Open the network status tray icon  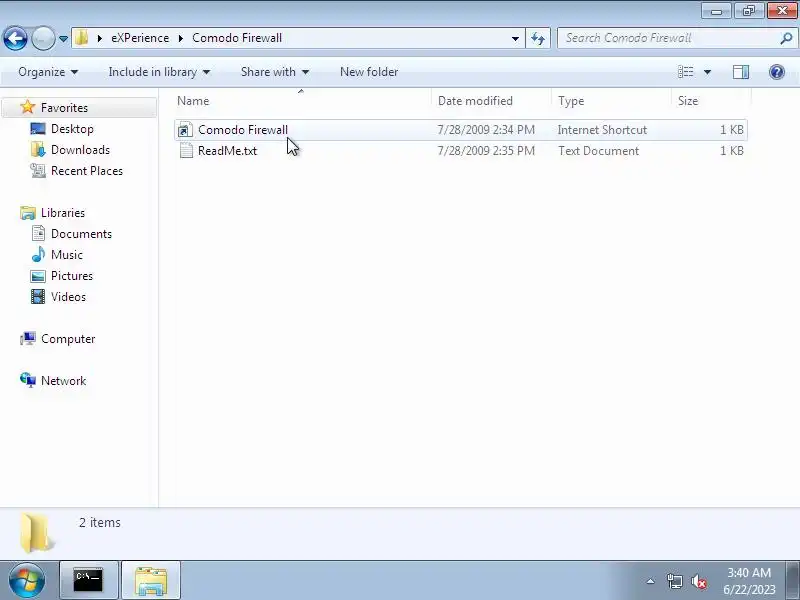pos(674,581)
